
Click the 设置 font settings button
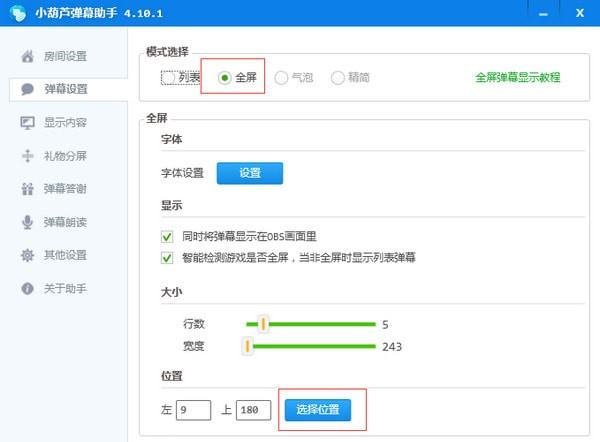coord(250,173)
